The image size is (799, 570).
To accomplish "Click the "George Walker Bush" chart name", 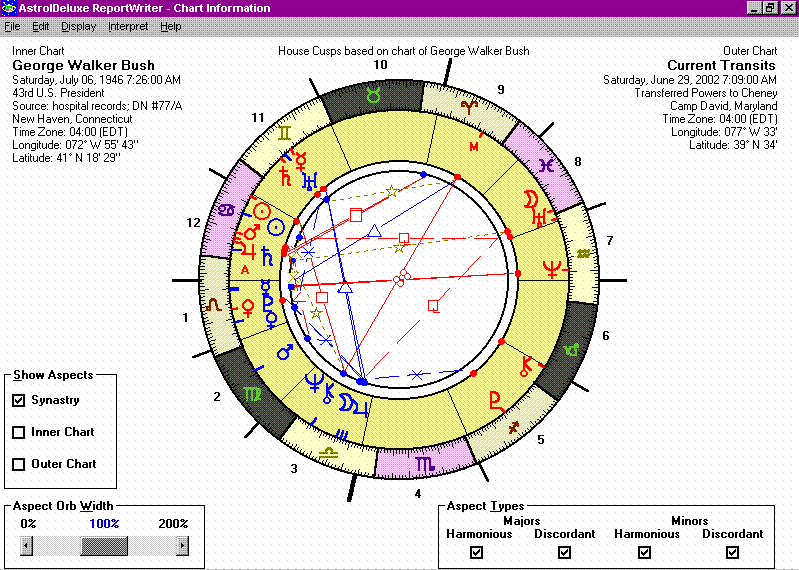I will coord(84,65).
